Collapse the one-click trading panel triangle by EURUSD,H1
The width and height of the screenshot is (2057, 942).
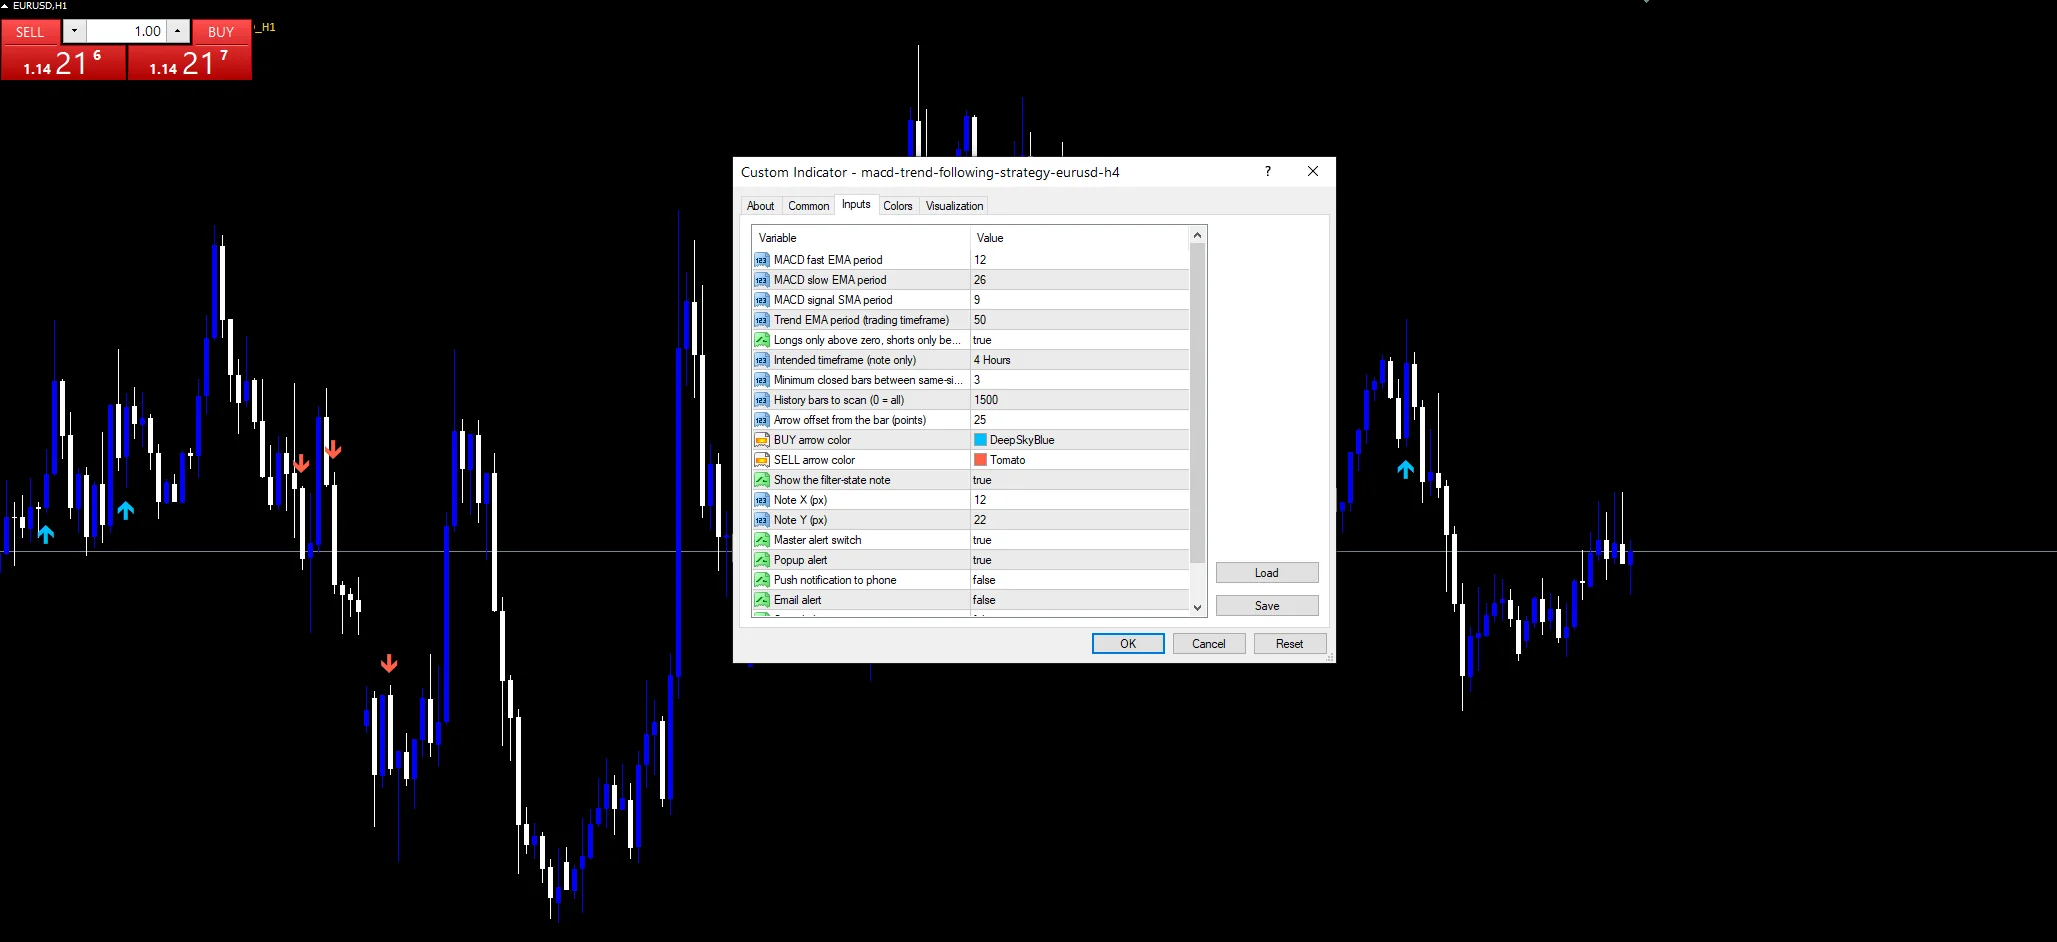tap(5, 6)
